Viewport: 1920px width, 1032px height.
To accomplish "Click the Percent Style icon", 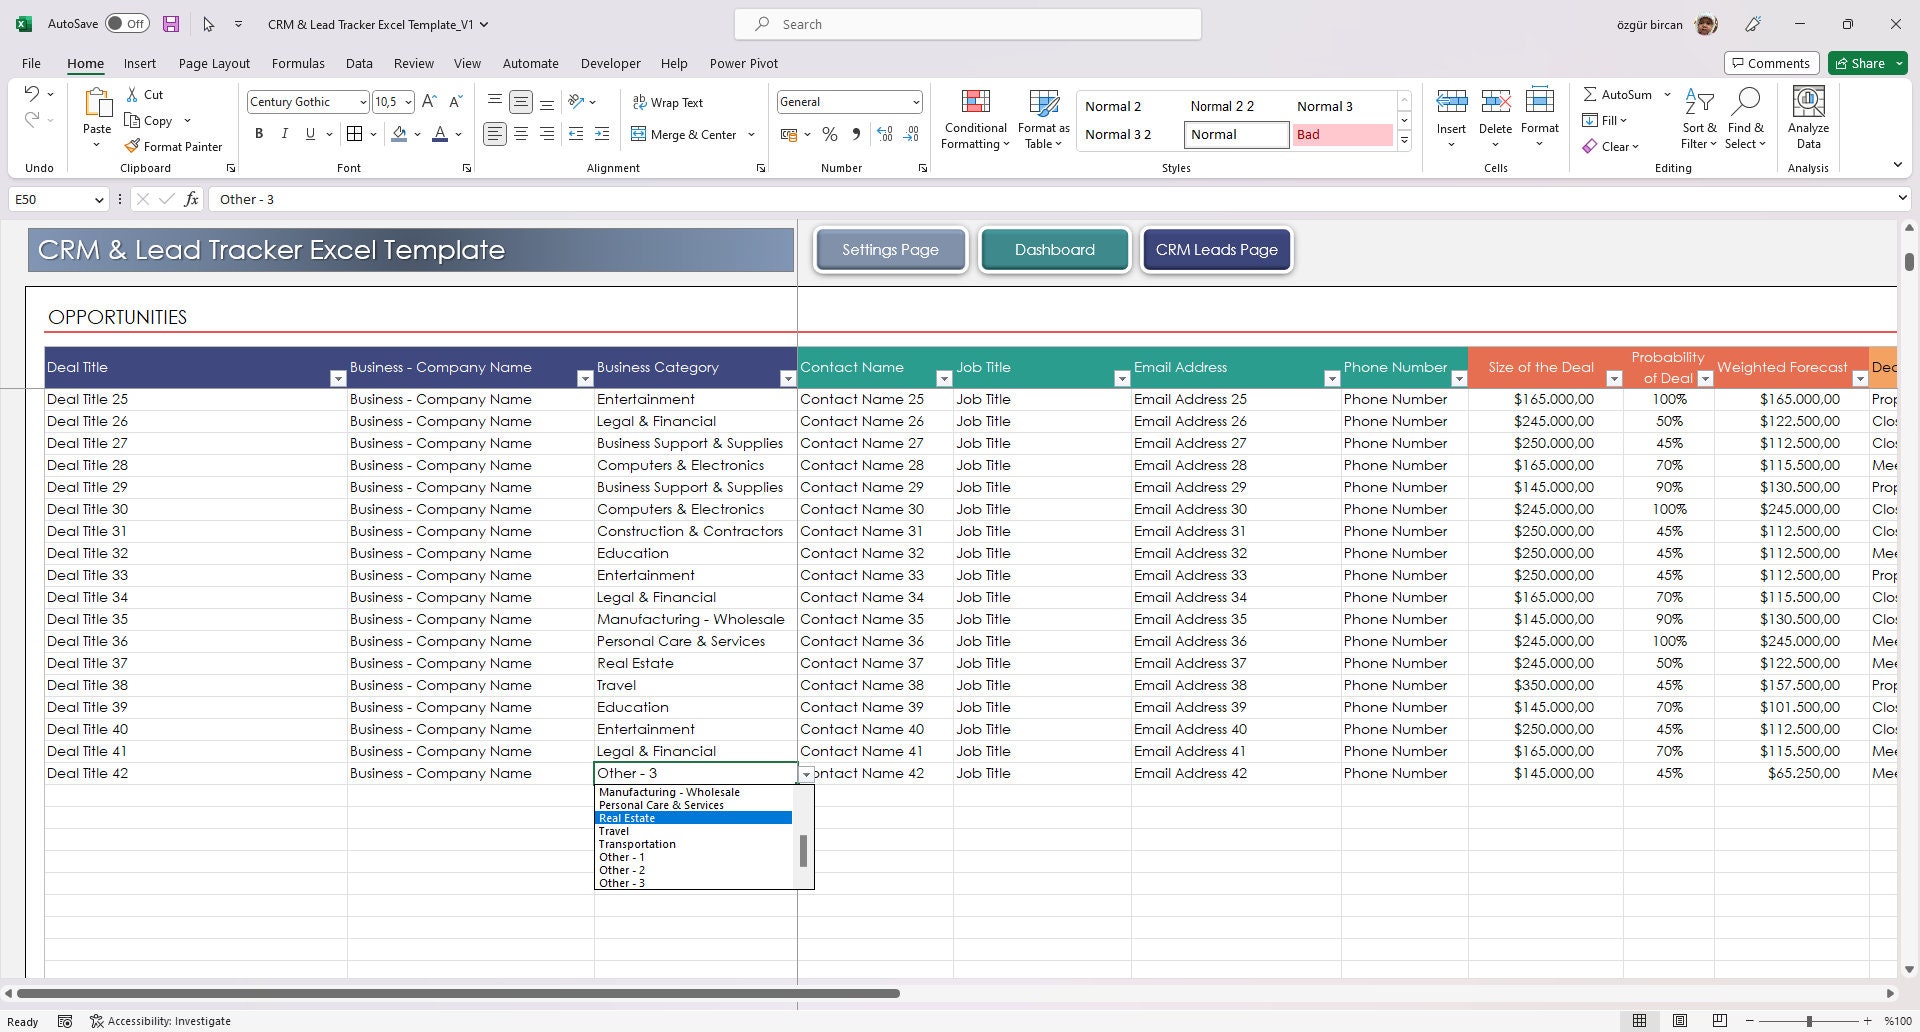I will coord(829,134).
